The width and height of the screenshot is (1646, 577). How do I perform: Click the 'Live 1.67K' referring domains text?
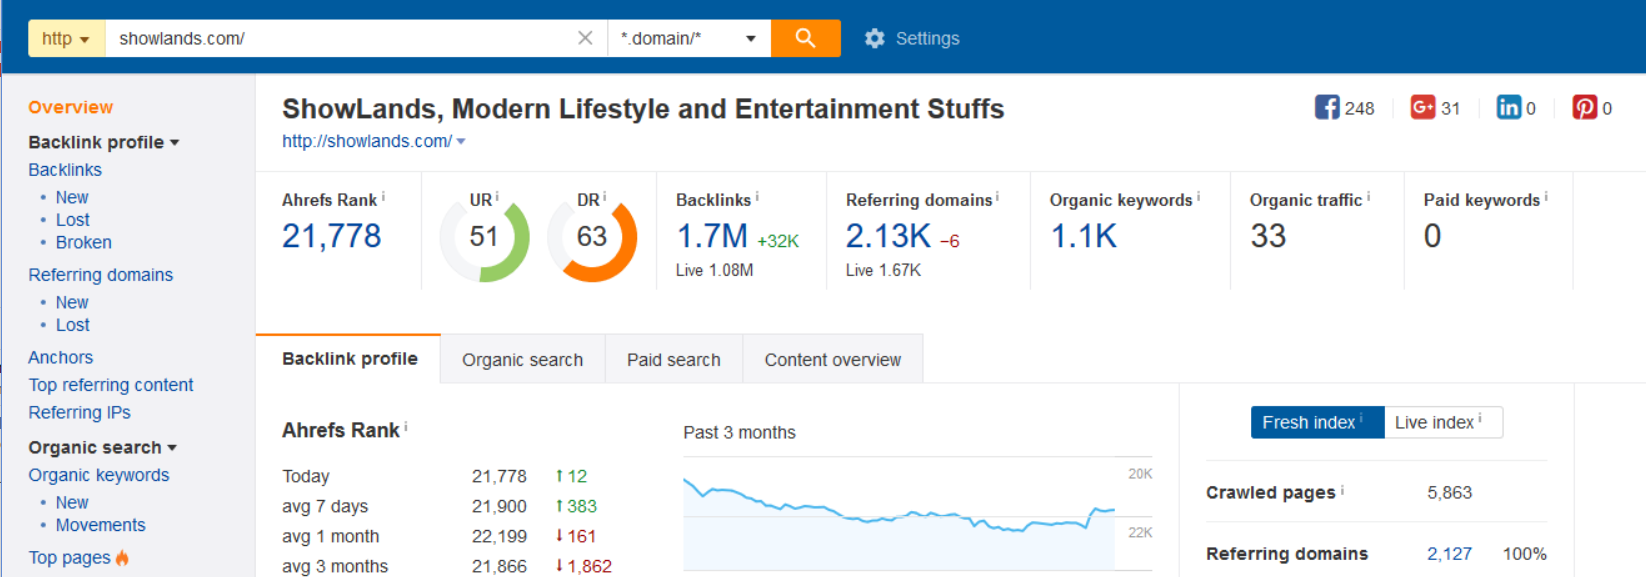[x=884, y=270]
